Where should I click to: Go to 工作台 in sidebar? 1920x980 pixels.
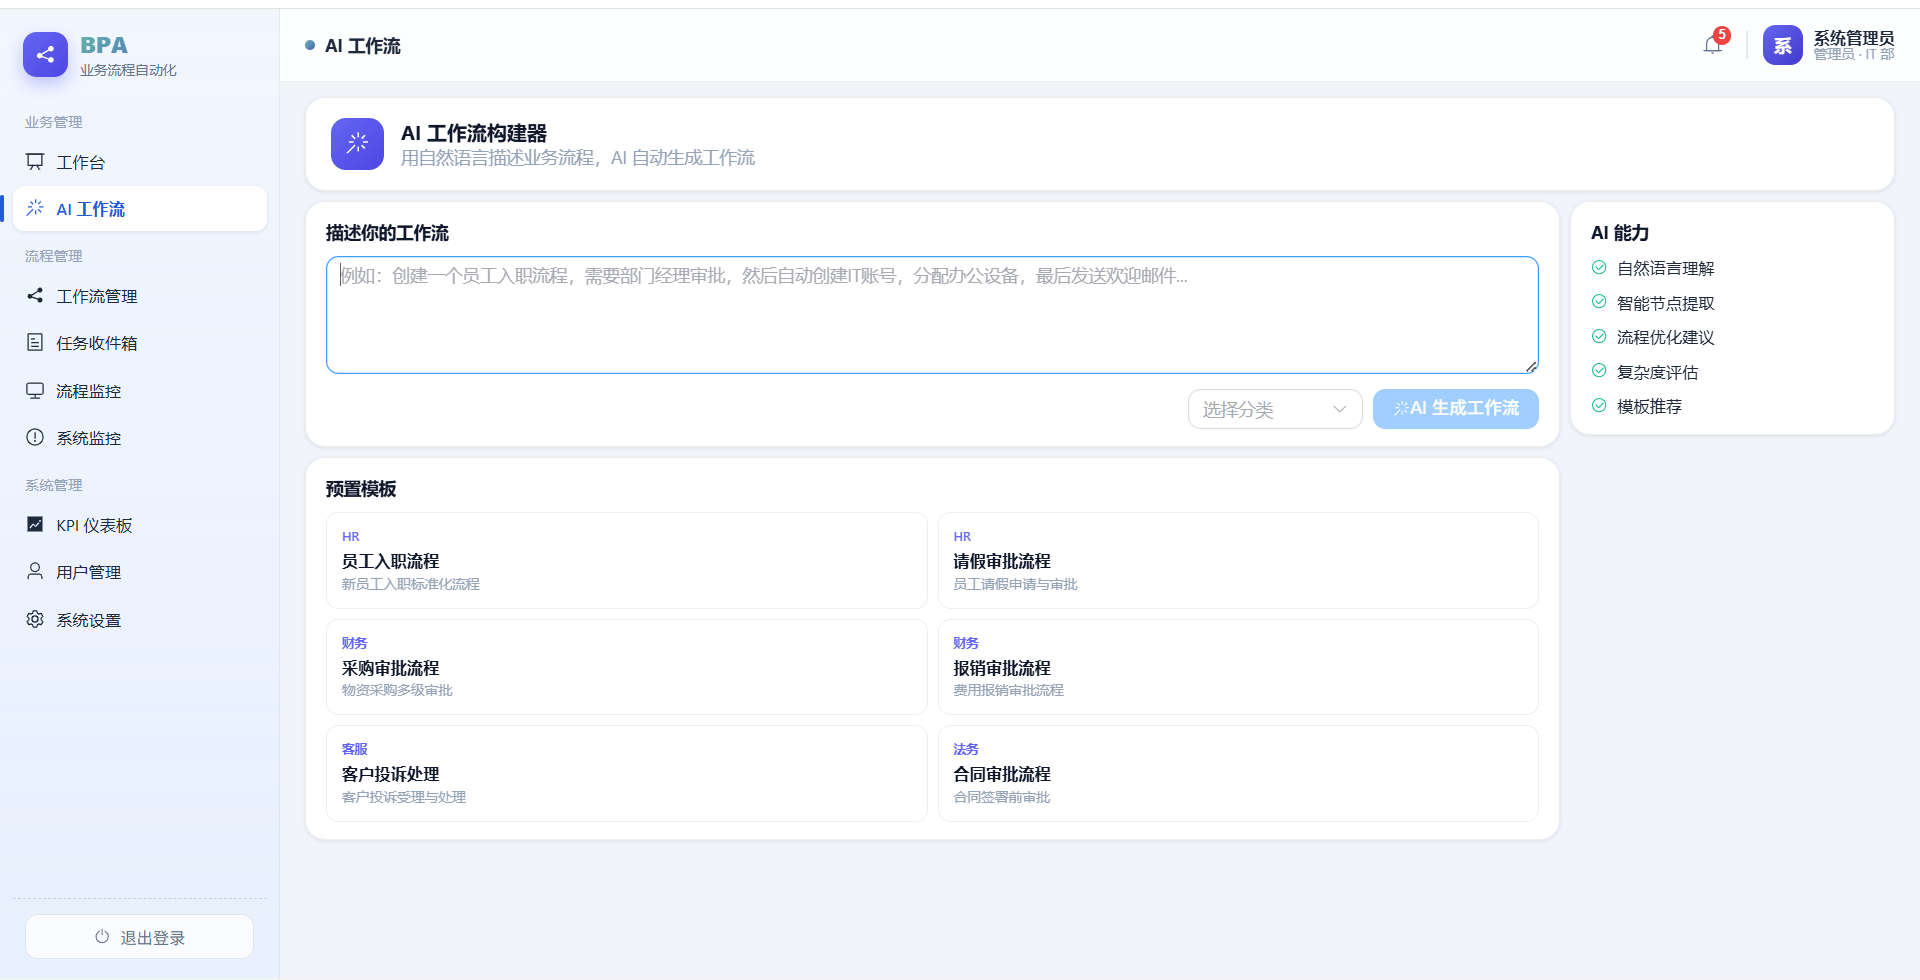tap(140, 162)
